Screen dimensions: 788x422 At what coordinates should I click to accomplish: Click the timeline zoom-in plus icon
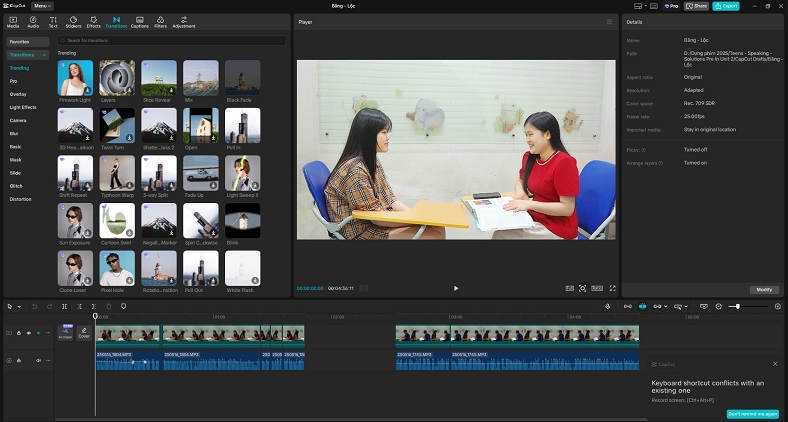coord(778,306)
